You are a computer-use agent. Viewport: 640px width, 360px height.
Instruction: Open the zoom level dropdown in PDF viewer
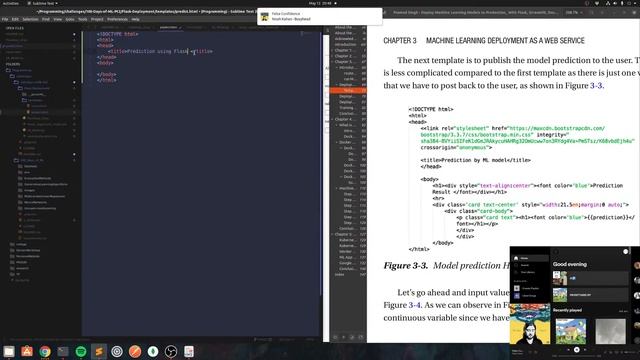coord(573,13)
